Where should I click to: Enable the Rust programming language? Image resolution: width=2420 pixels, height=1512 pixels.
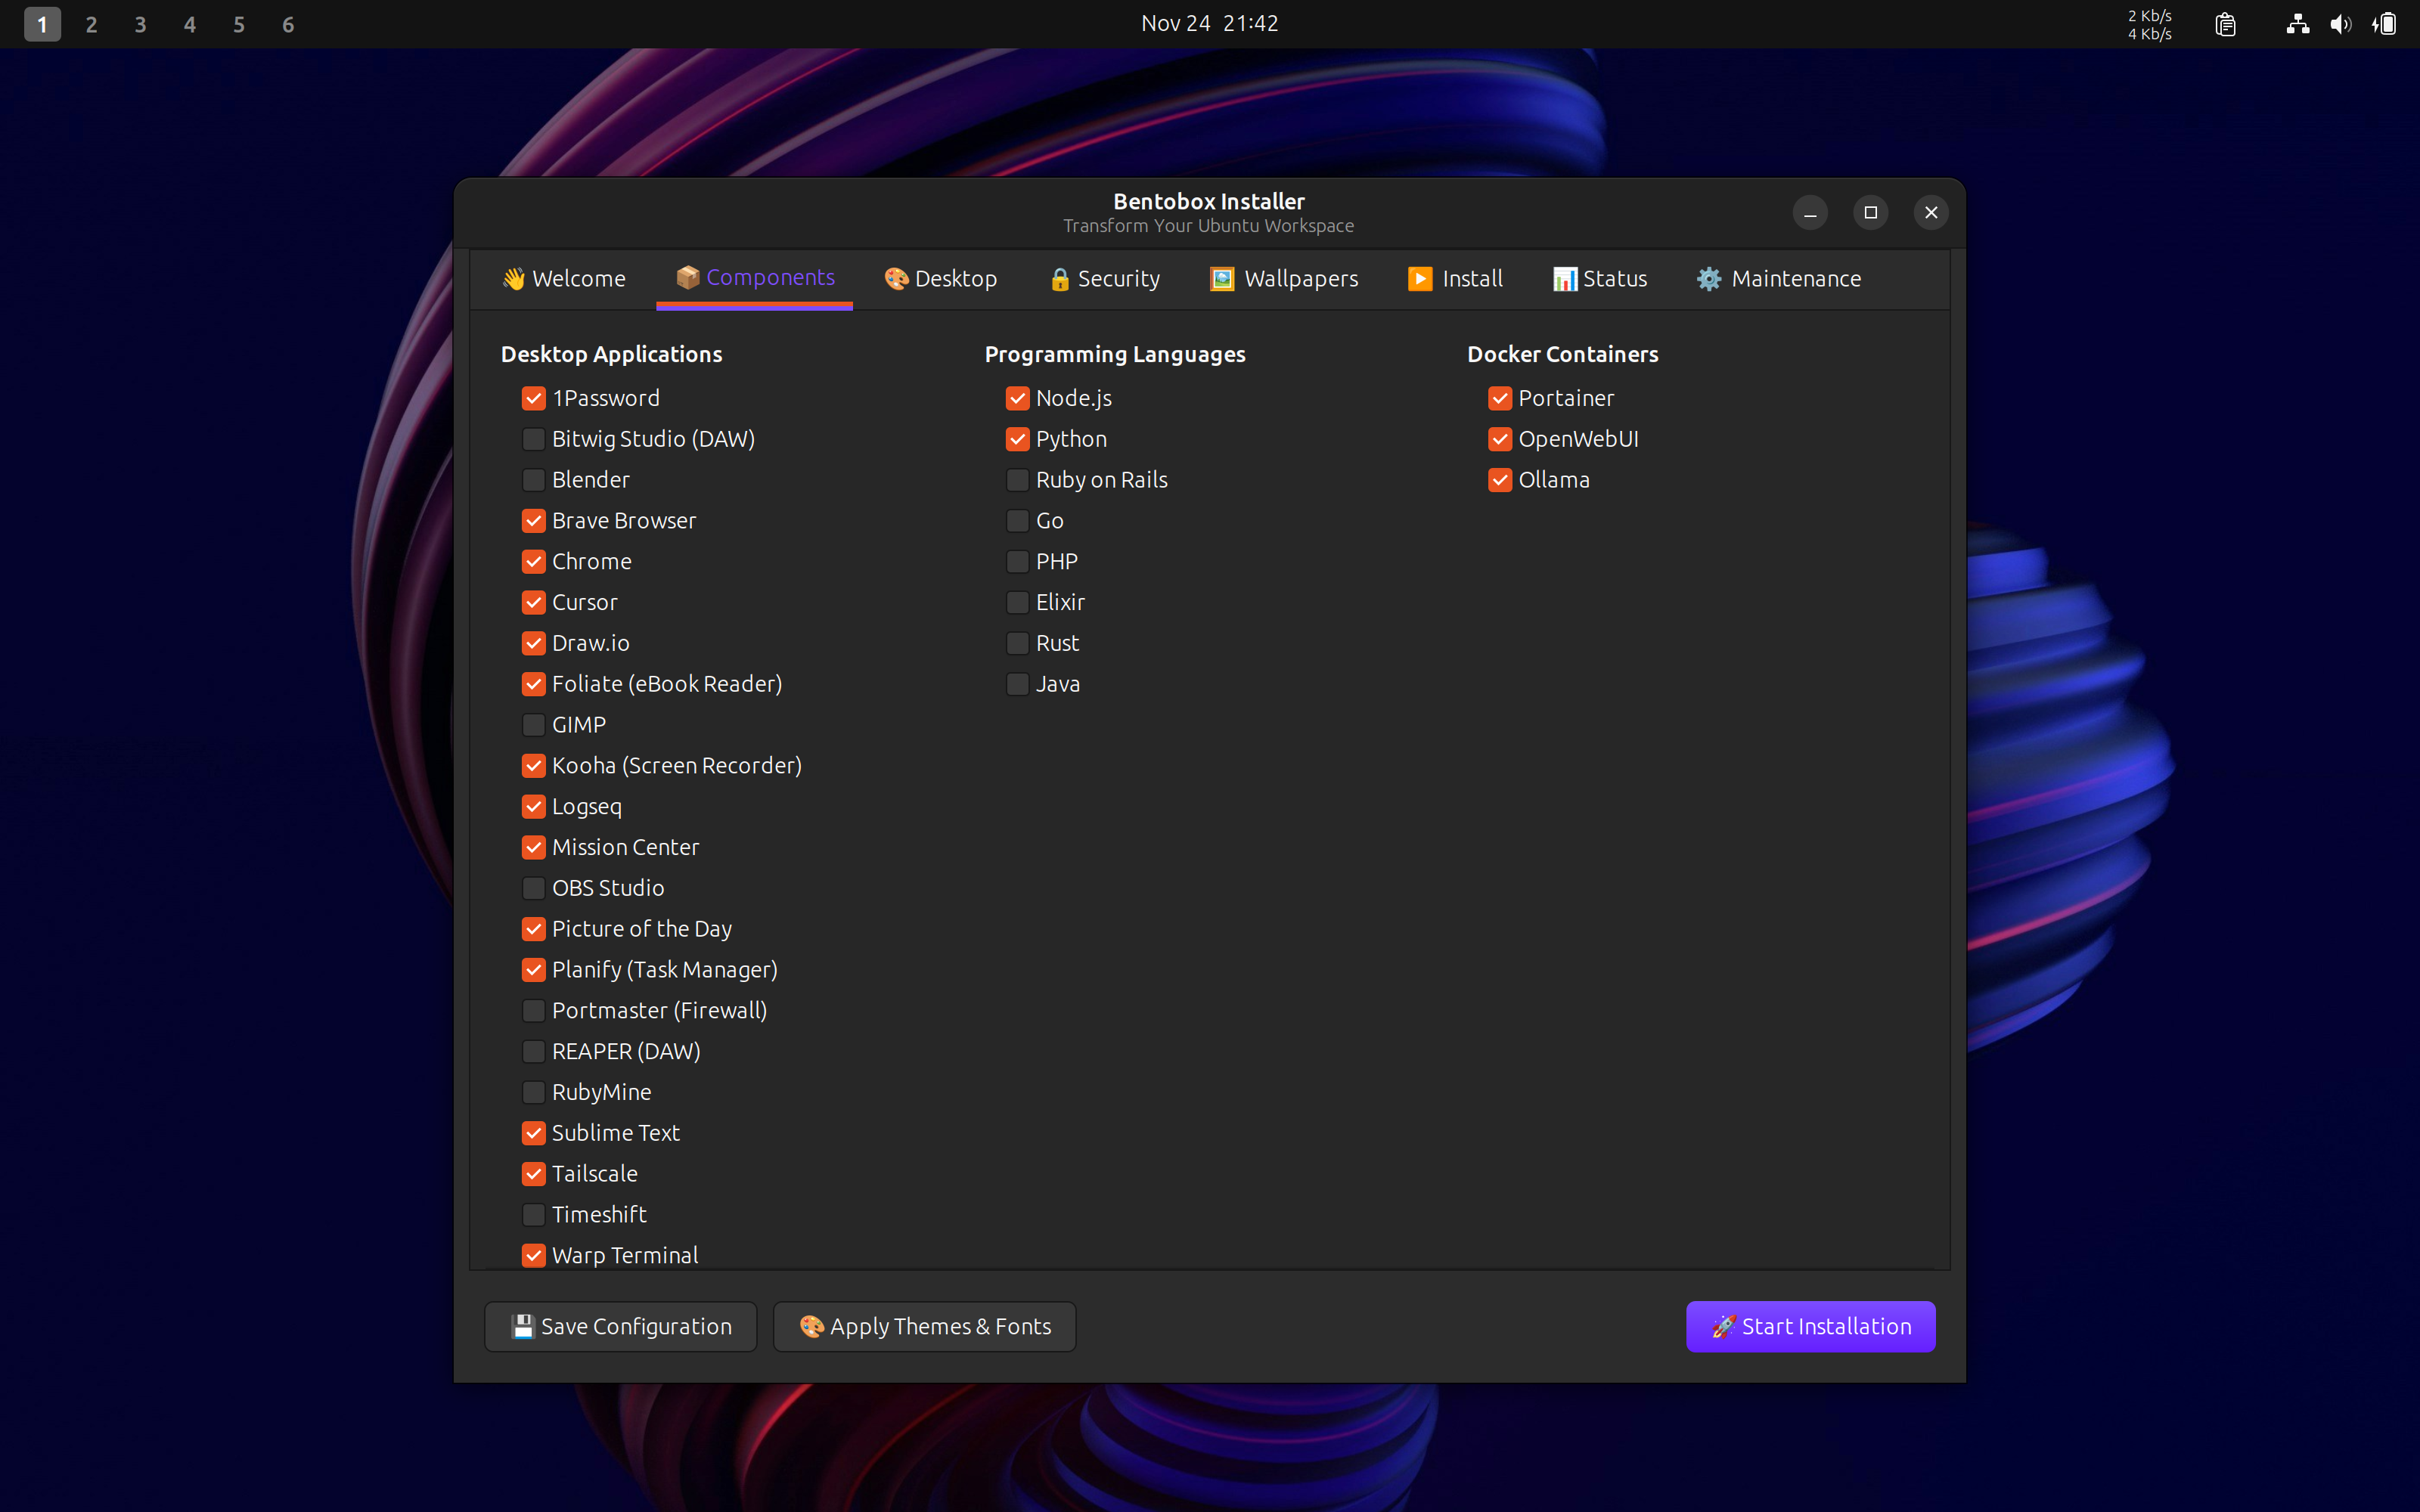1017,643
